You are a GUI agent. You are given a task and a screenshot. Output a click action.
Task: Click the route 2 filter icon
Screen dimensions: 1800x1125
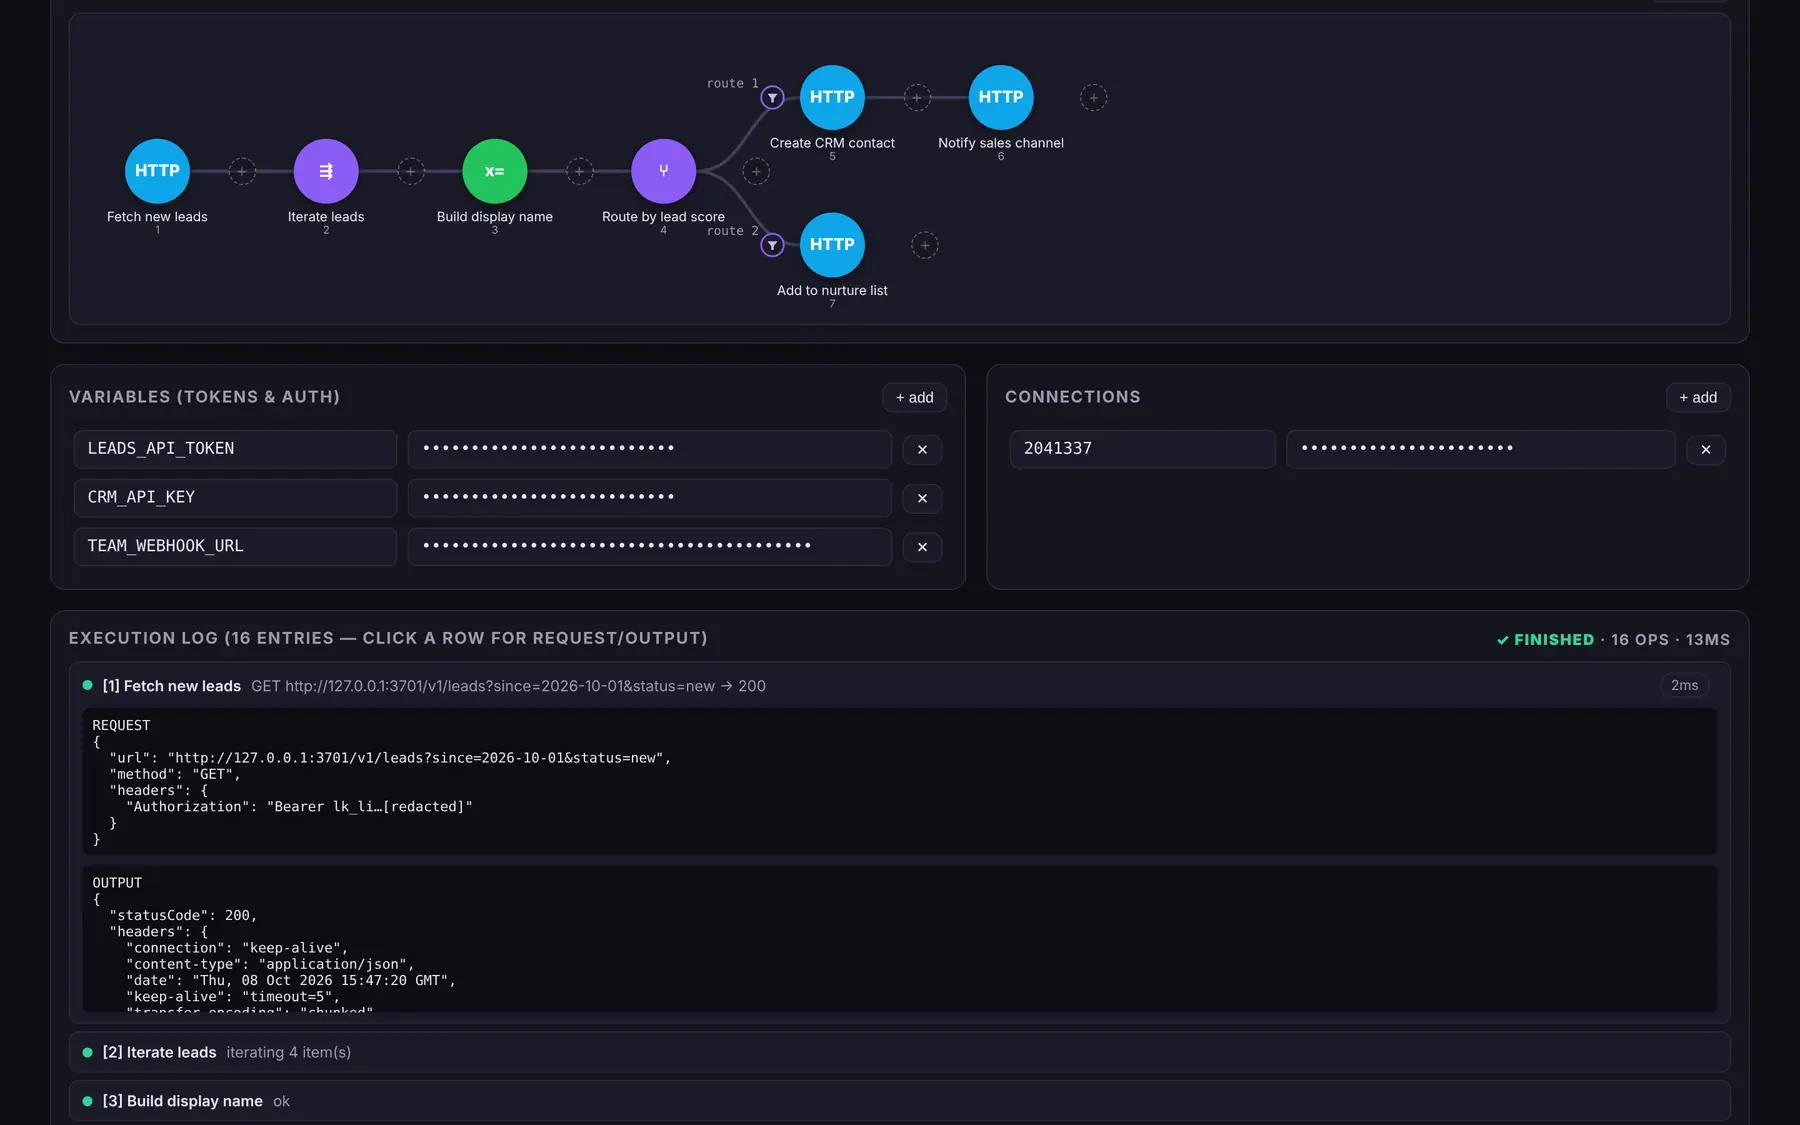click(x=772, y=245)
